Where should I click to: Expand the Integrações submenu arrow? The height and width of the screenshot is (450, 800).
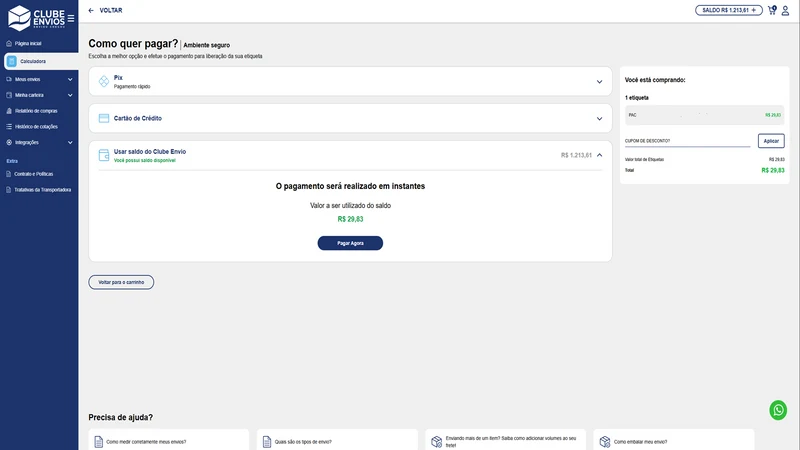70,143
